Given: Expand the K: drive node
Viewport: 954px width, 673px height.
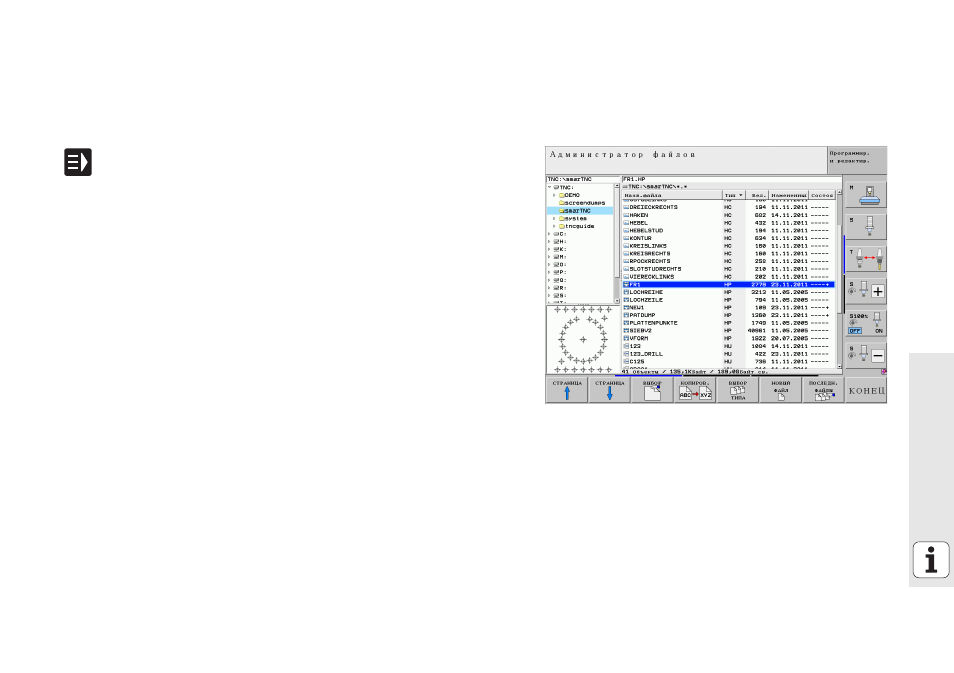Looking at the screenshot, I should [549, 249].
